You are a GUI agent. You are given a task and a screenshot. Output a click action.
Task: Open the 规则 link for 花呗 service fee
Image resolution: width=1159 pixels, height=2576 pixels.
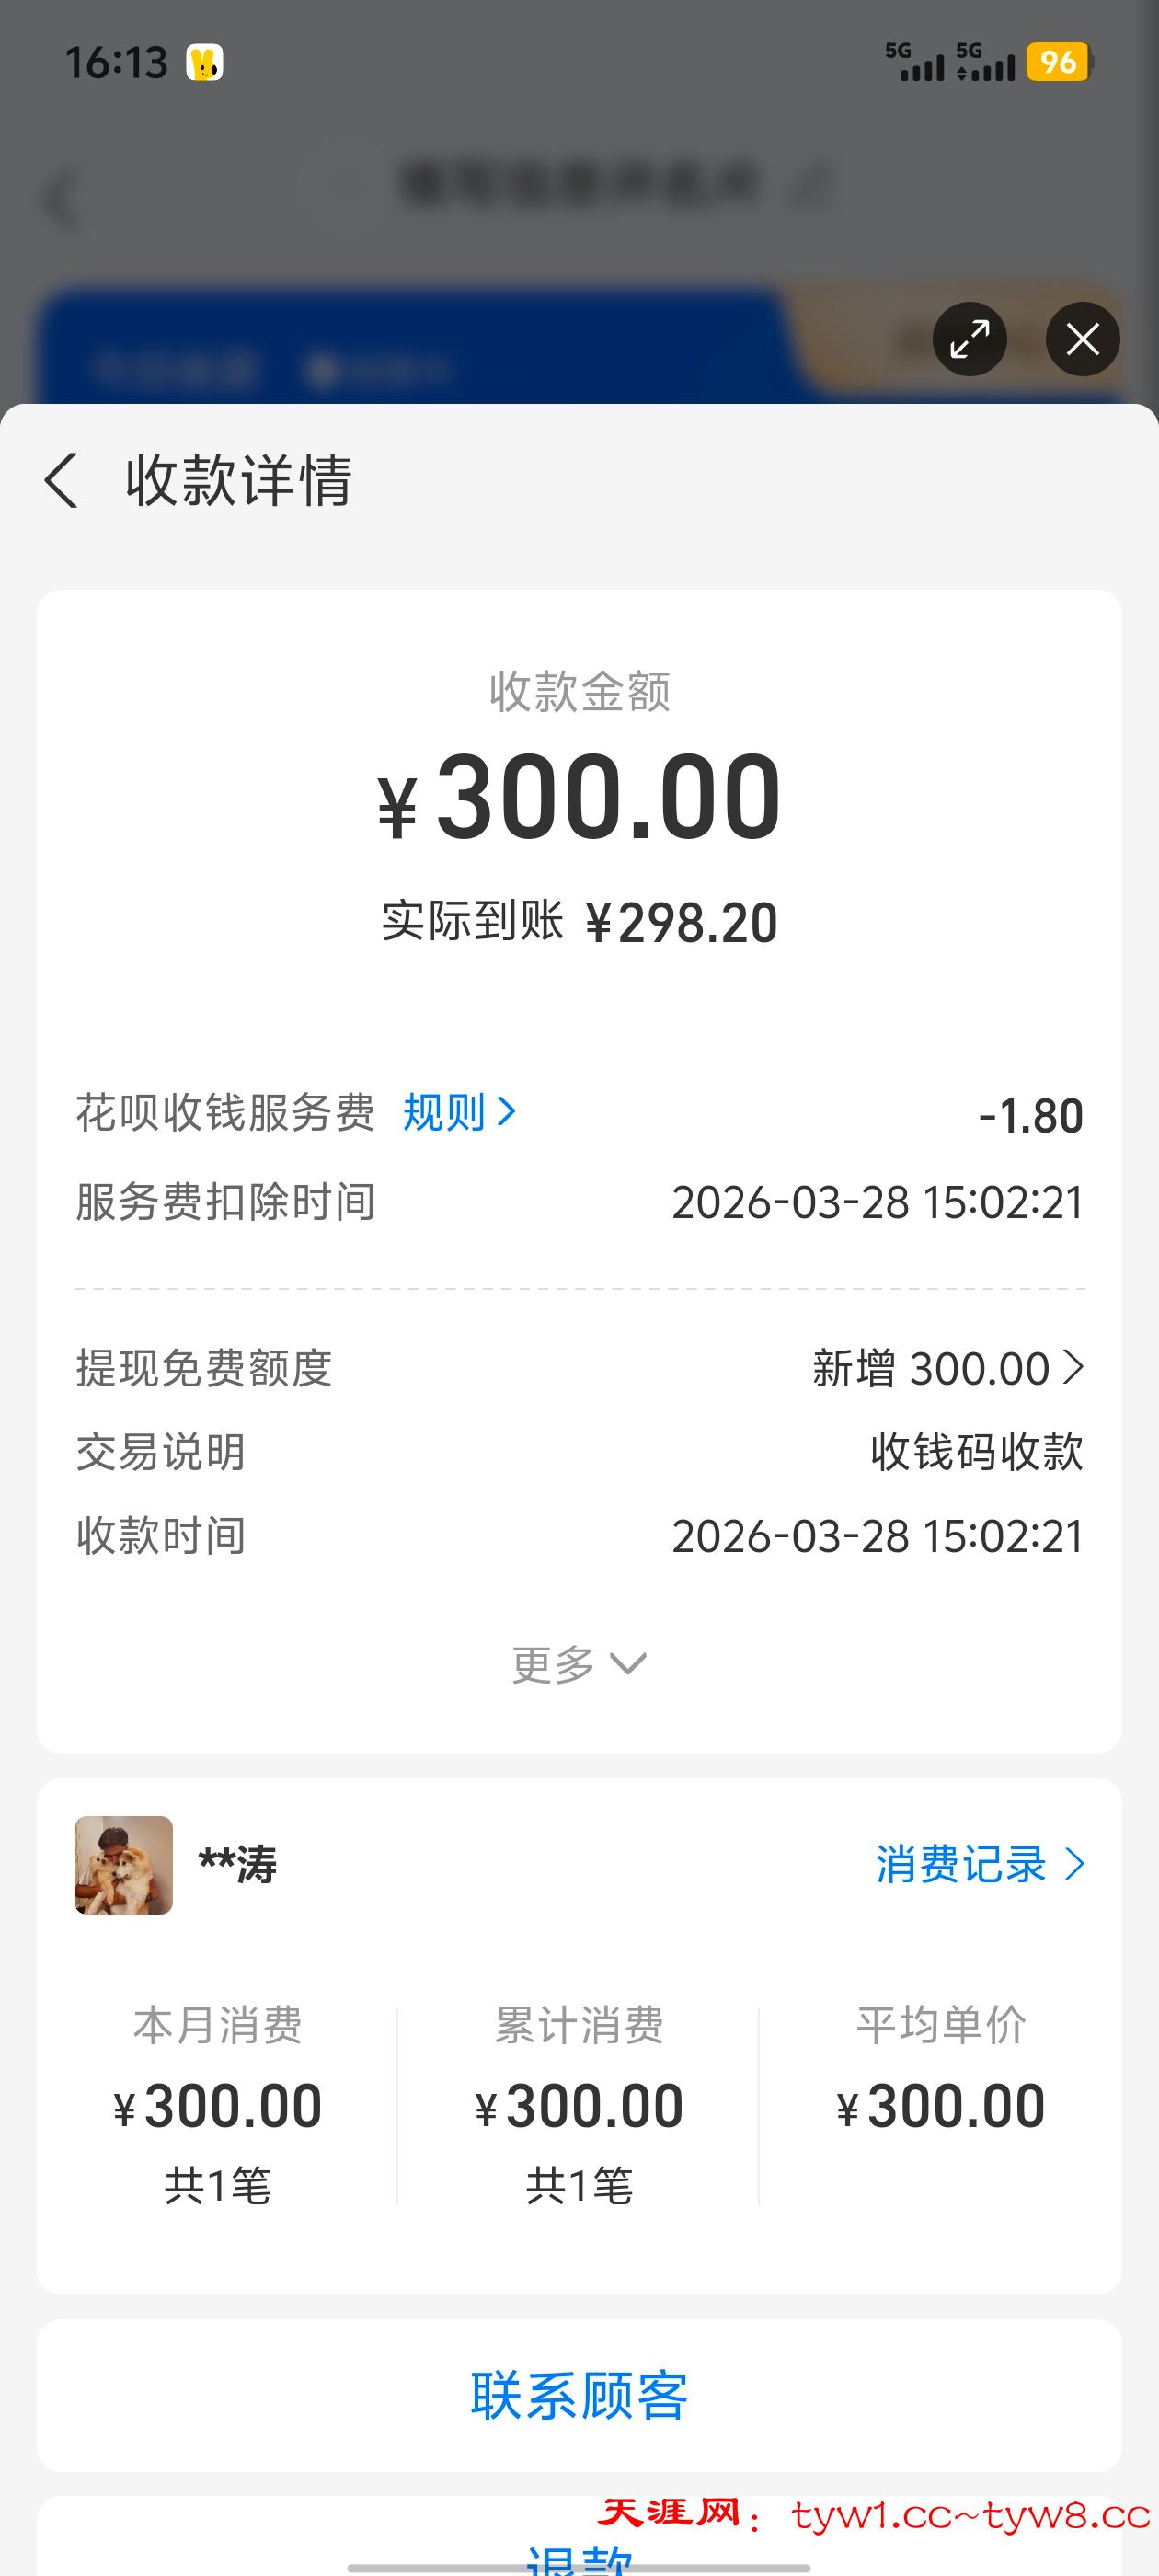pyautogui.click(x=445, y=1112)
